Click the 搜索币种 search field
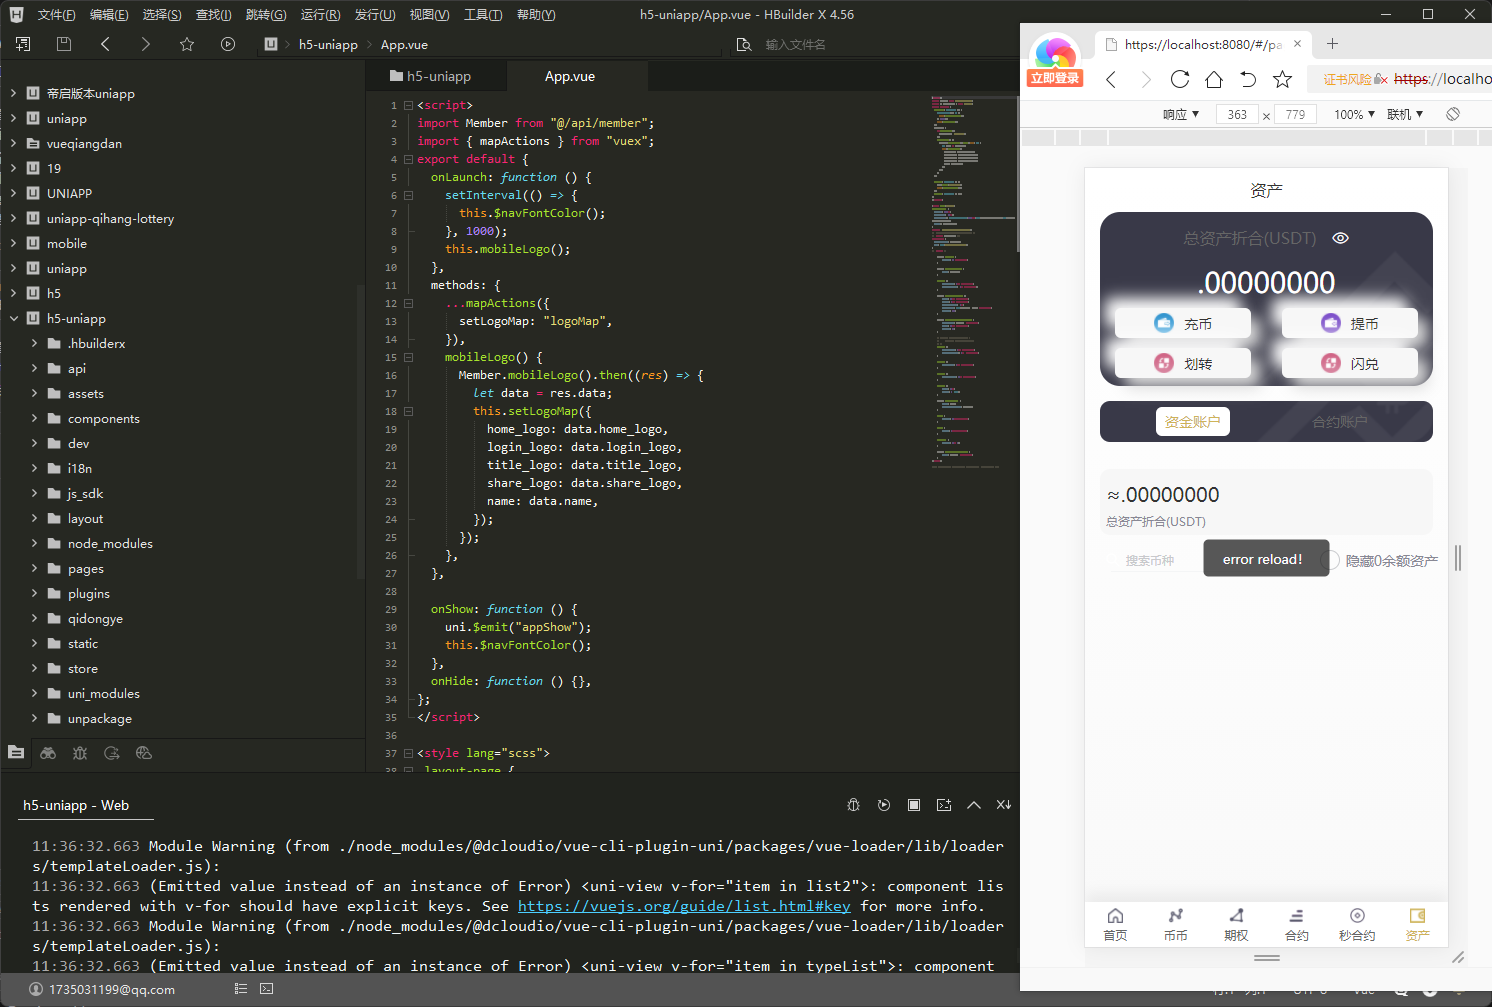Image resolution: width=1492 pixels, height=1007 pixels. [x=1152, y=561]
